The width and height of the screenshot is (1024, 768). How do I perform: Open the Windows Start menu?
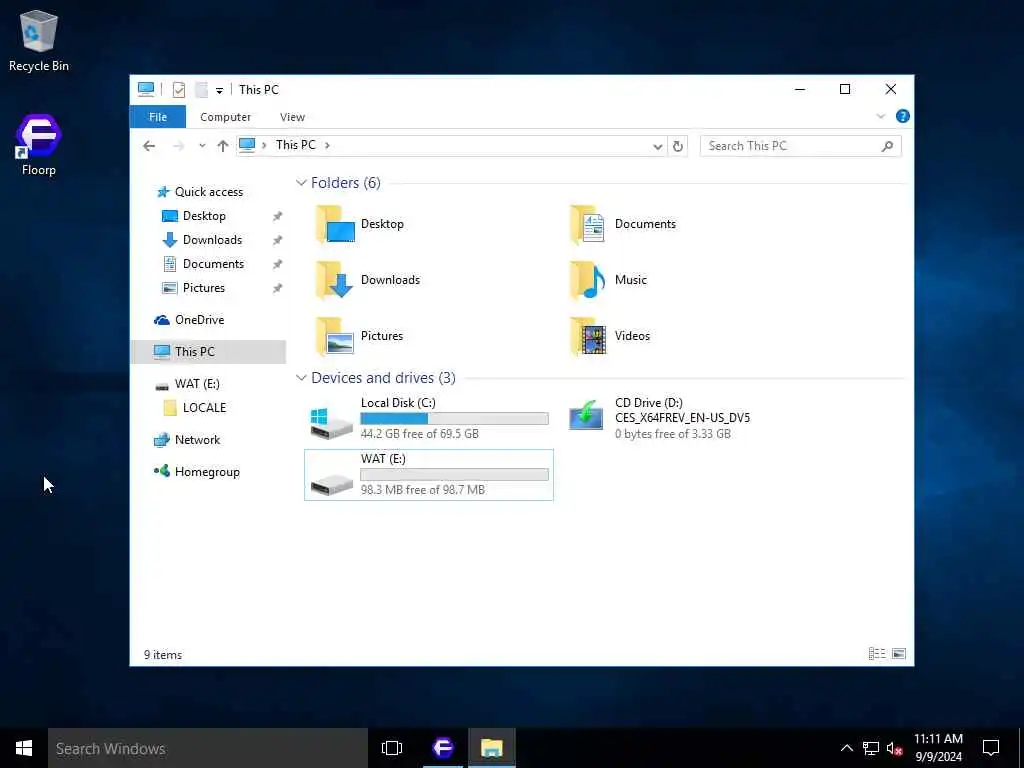(x=24, y=748)
